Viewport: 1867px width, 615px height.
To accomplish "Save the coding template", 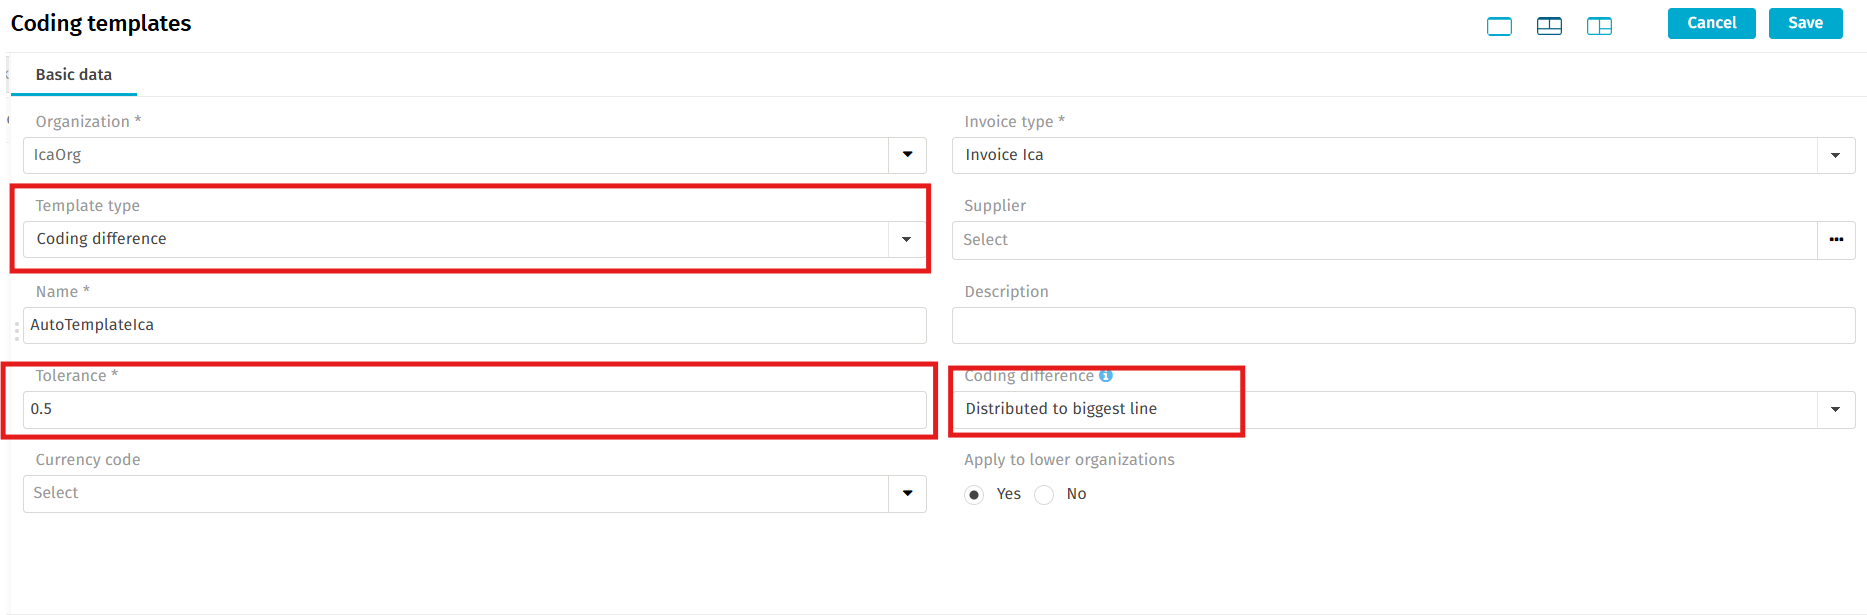I will (x=1805, y=23).
